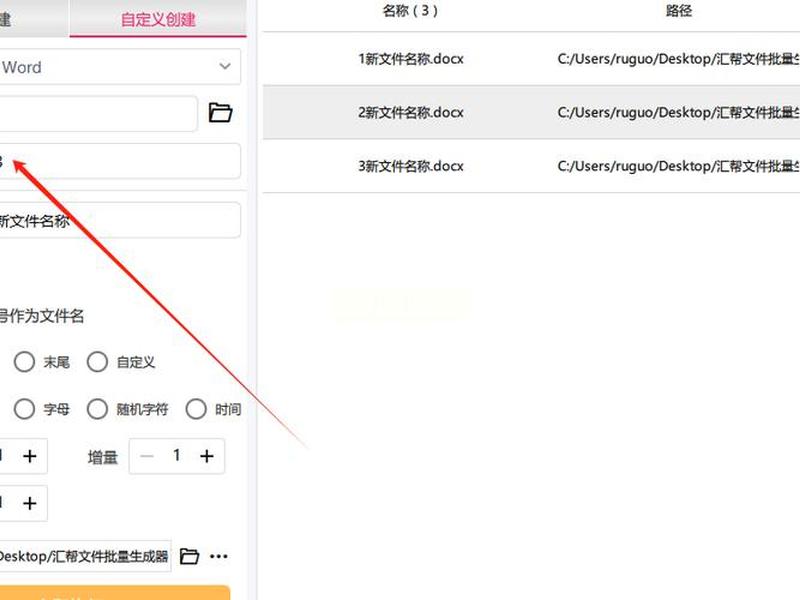Click the chevron arrow of the Word dropdown

click(224, 66)
